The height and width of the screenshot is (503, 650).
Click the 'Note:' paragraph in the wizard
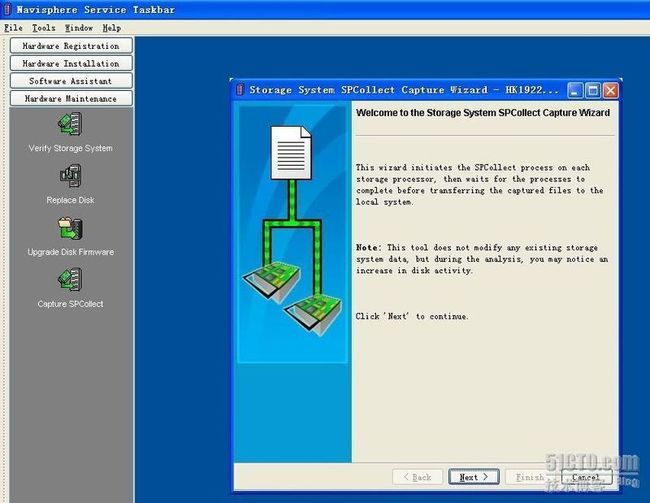click(x=482, y=259)
